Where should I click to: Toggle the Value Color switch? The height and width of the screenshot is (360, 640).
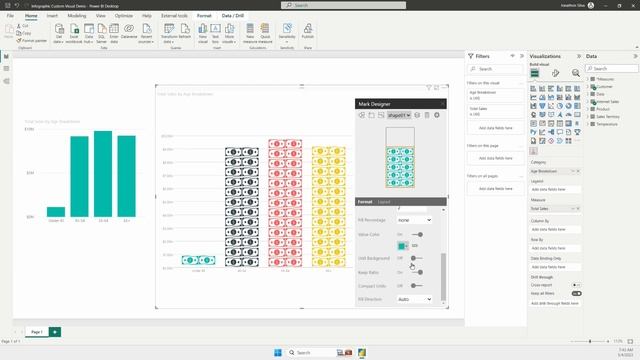click(417, 235)
